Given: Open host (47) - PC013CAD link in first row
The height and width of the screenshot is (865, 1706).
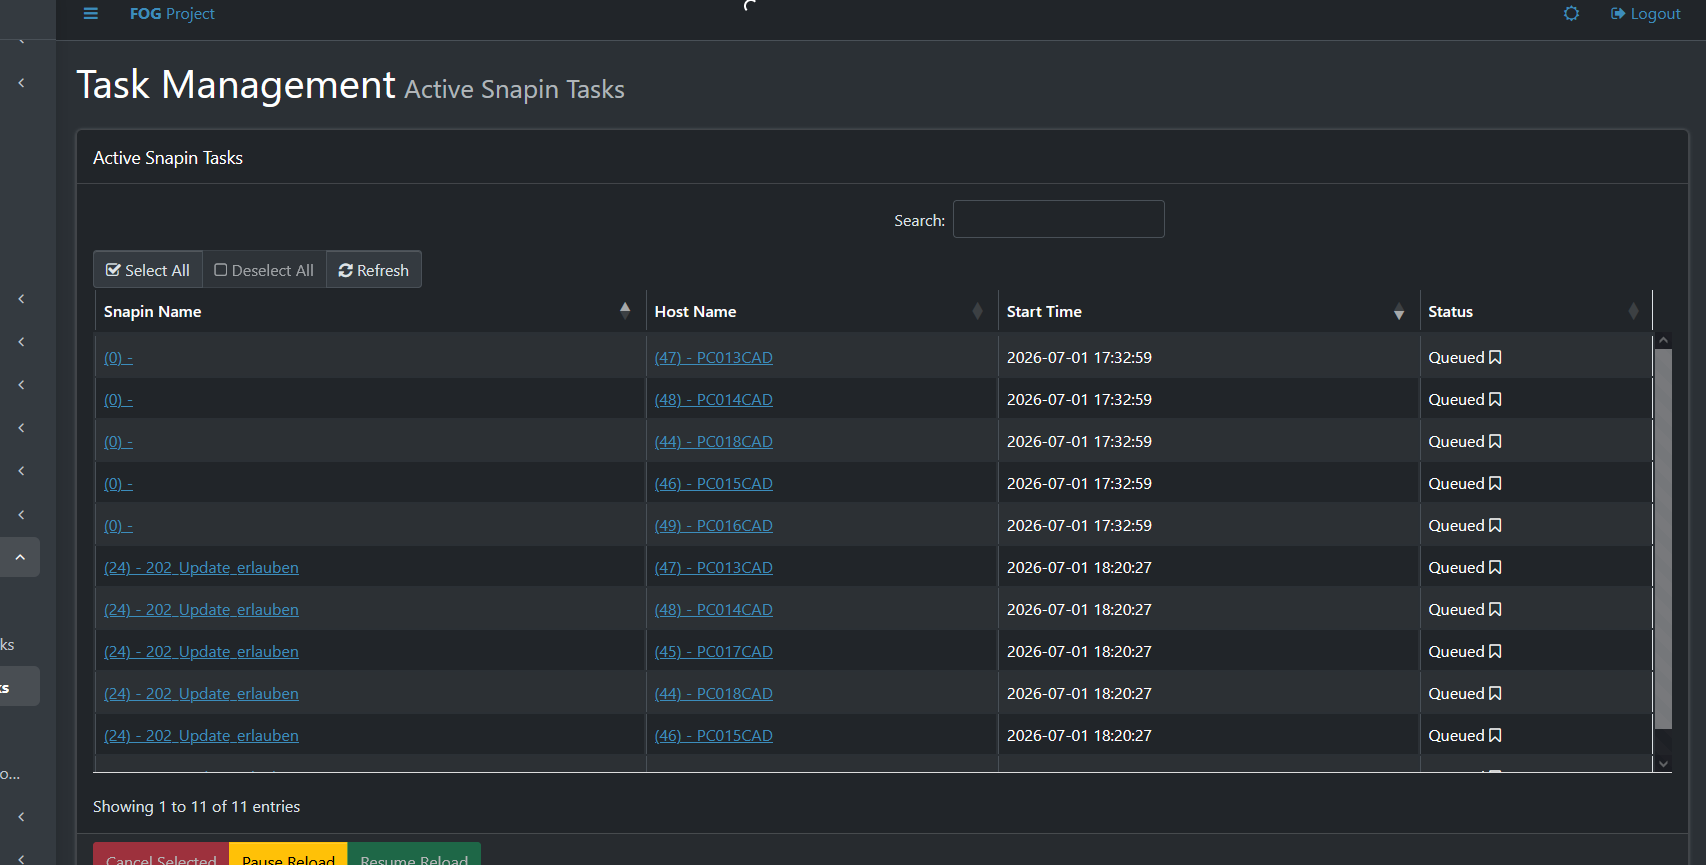Looking at the screenshot, I should click(x=713, y=357).
